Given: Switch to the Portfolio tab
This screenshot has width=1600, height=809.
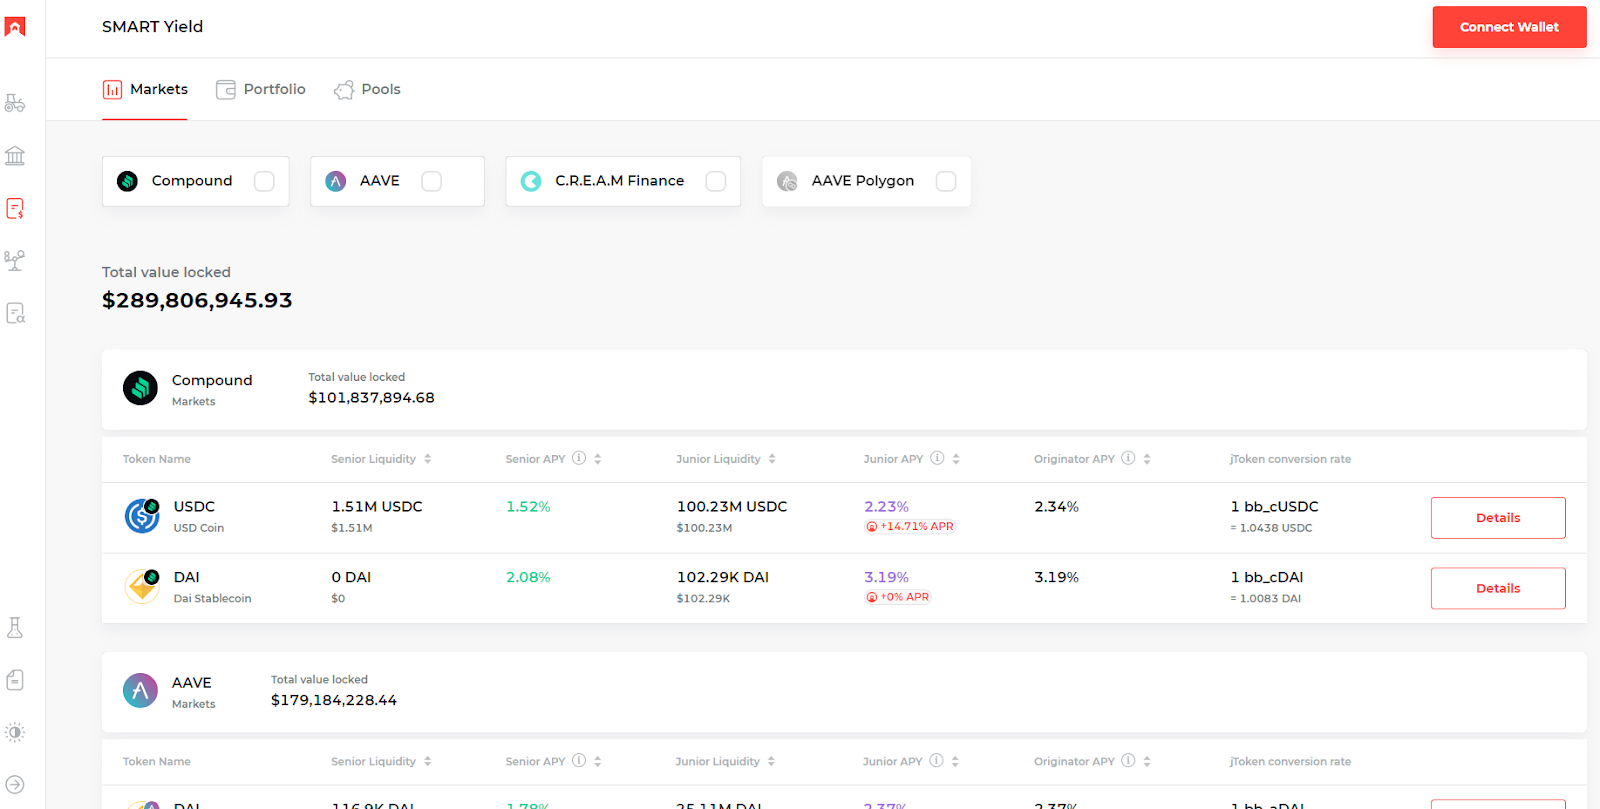Looking at the screenshot, I should coord(261,89).
